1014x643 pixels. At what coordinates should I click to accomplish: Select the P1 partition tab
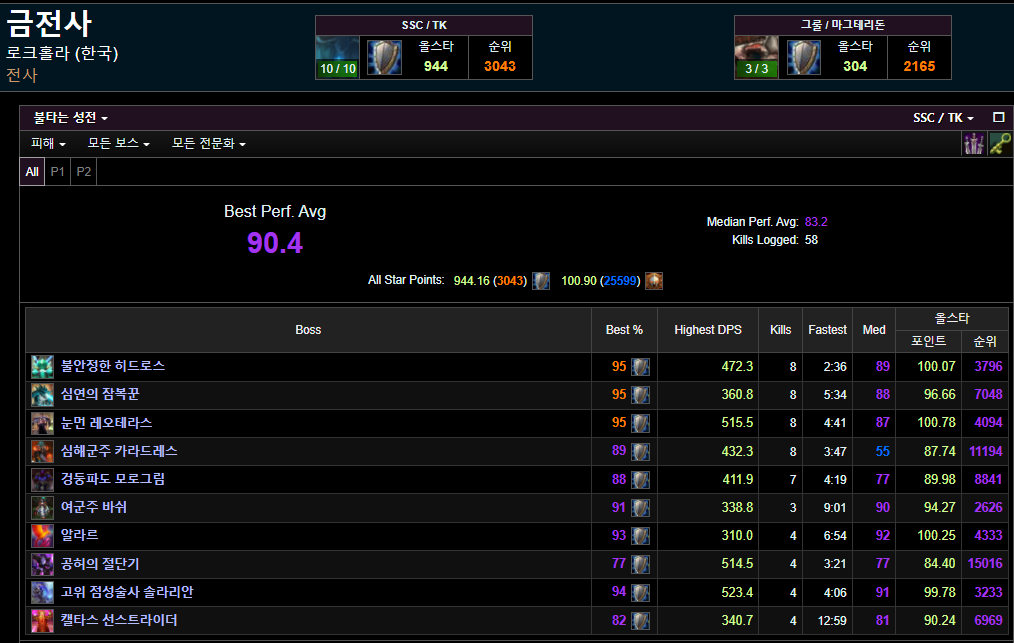(58, 171)
